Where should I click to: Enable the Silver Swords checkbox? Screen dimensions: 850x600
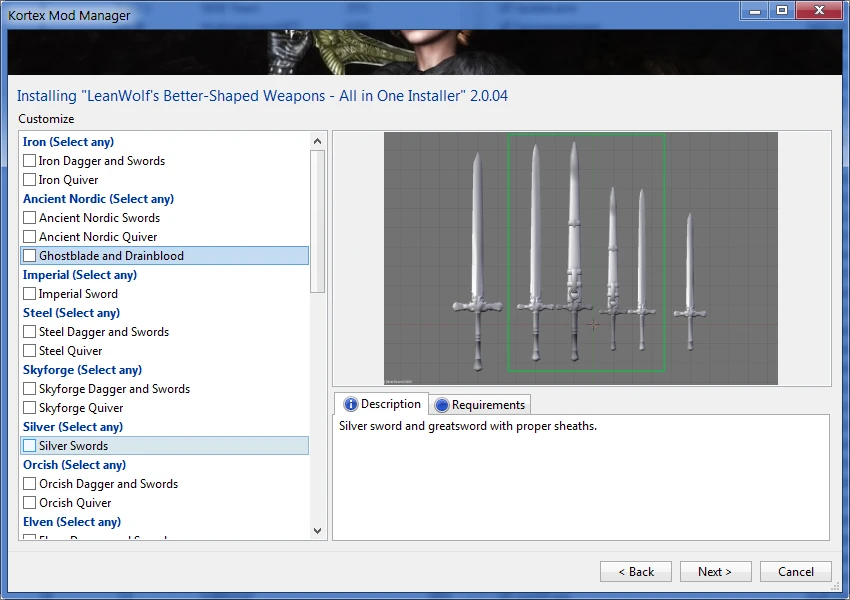[30, 446]
